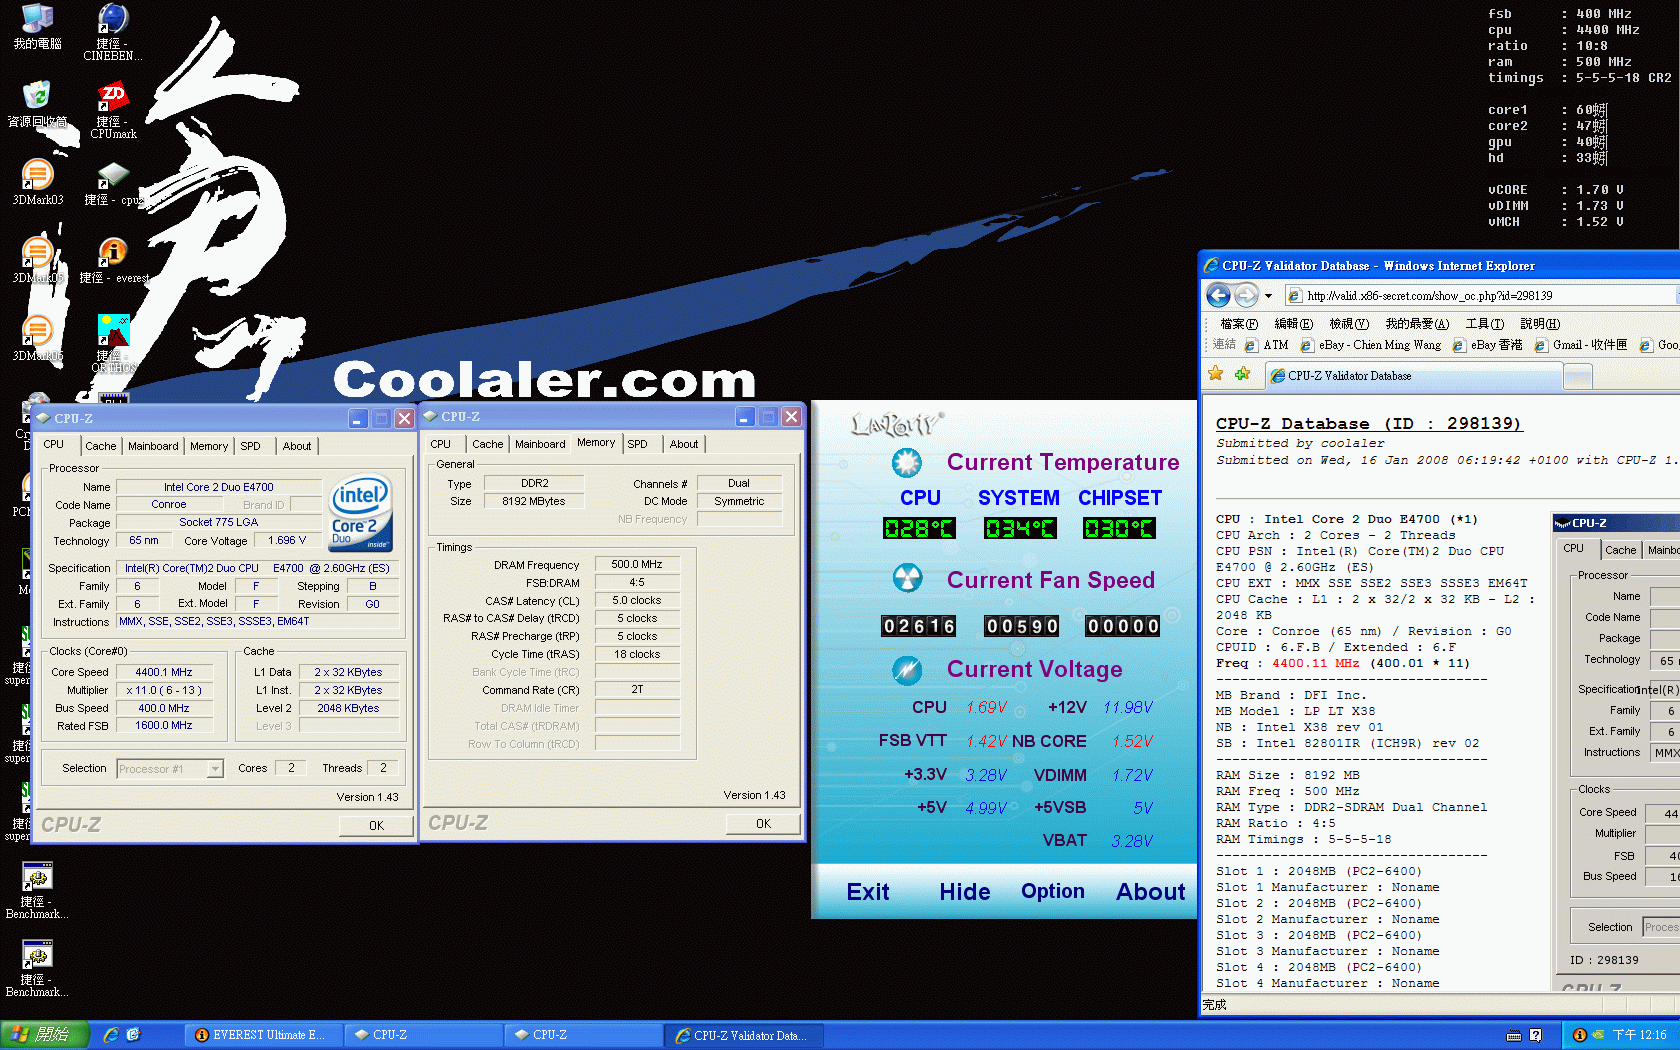Open the eBay - Chien Ming Wang link

pyautogui.click(x=1370, y=345)
